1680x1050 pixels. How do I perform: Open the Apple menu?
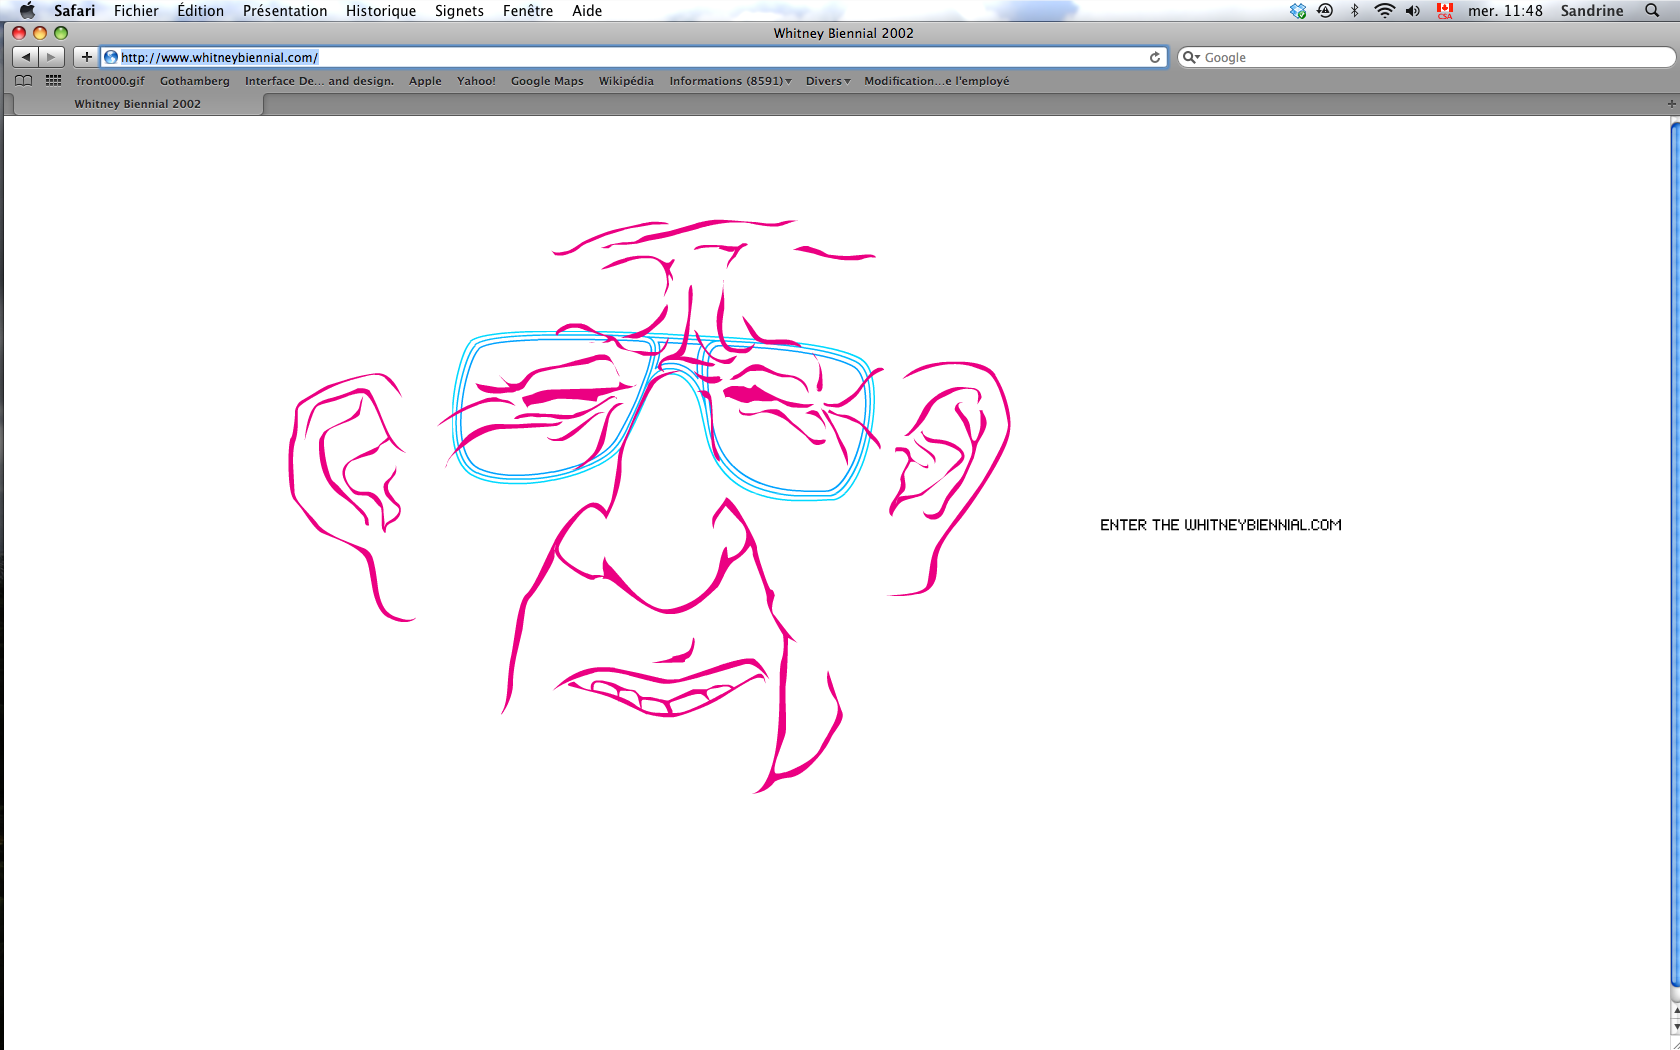click(27, 10)
